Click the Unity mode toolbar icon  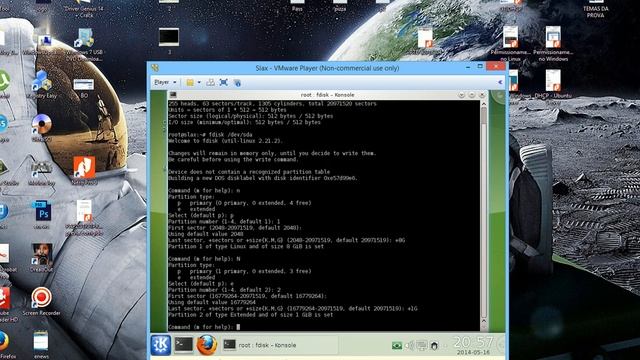click(x=237, y=82)
